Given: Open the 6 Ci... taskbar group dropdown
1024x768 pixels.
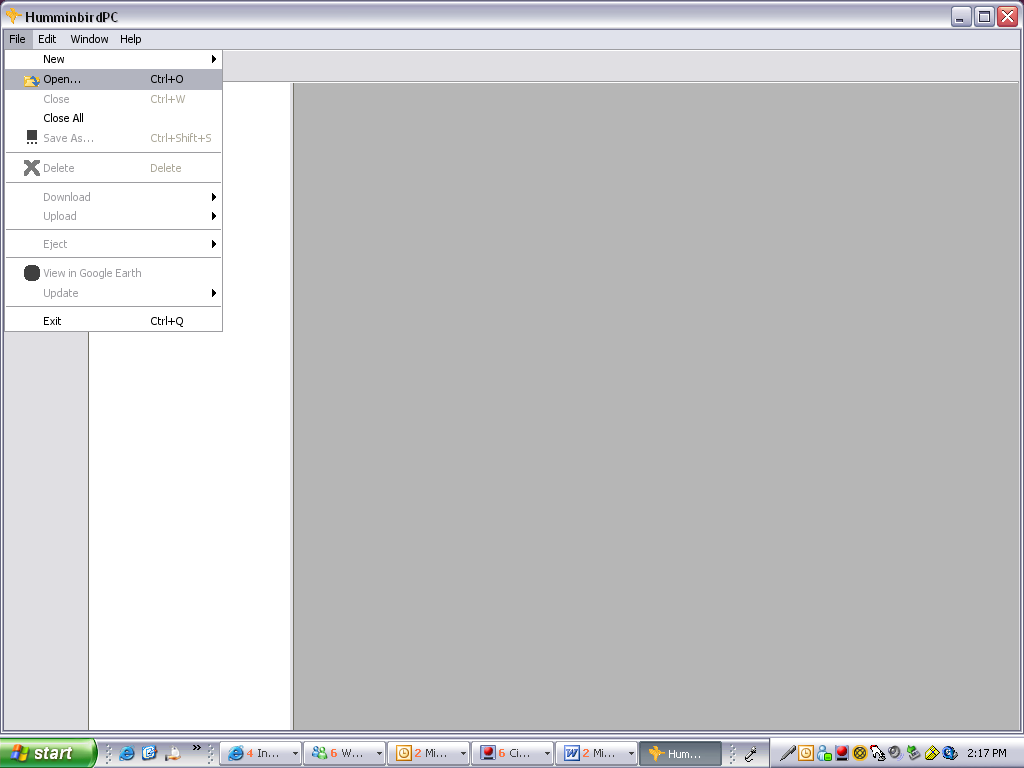Looking at the screenshot, I should 547,754.
